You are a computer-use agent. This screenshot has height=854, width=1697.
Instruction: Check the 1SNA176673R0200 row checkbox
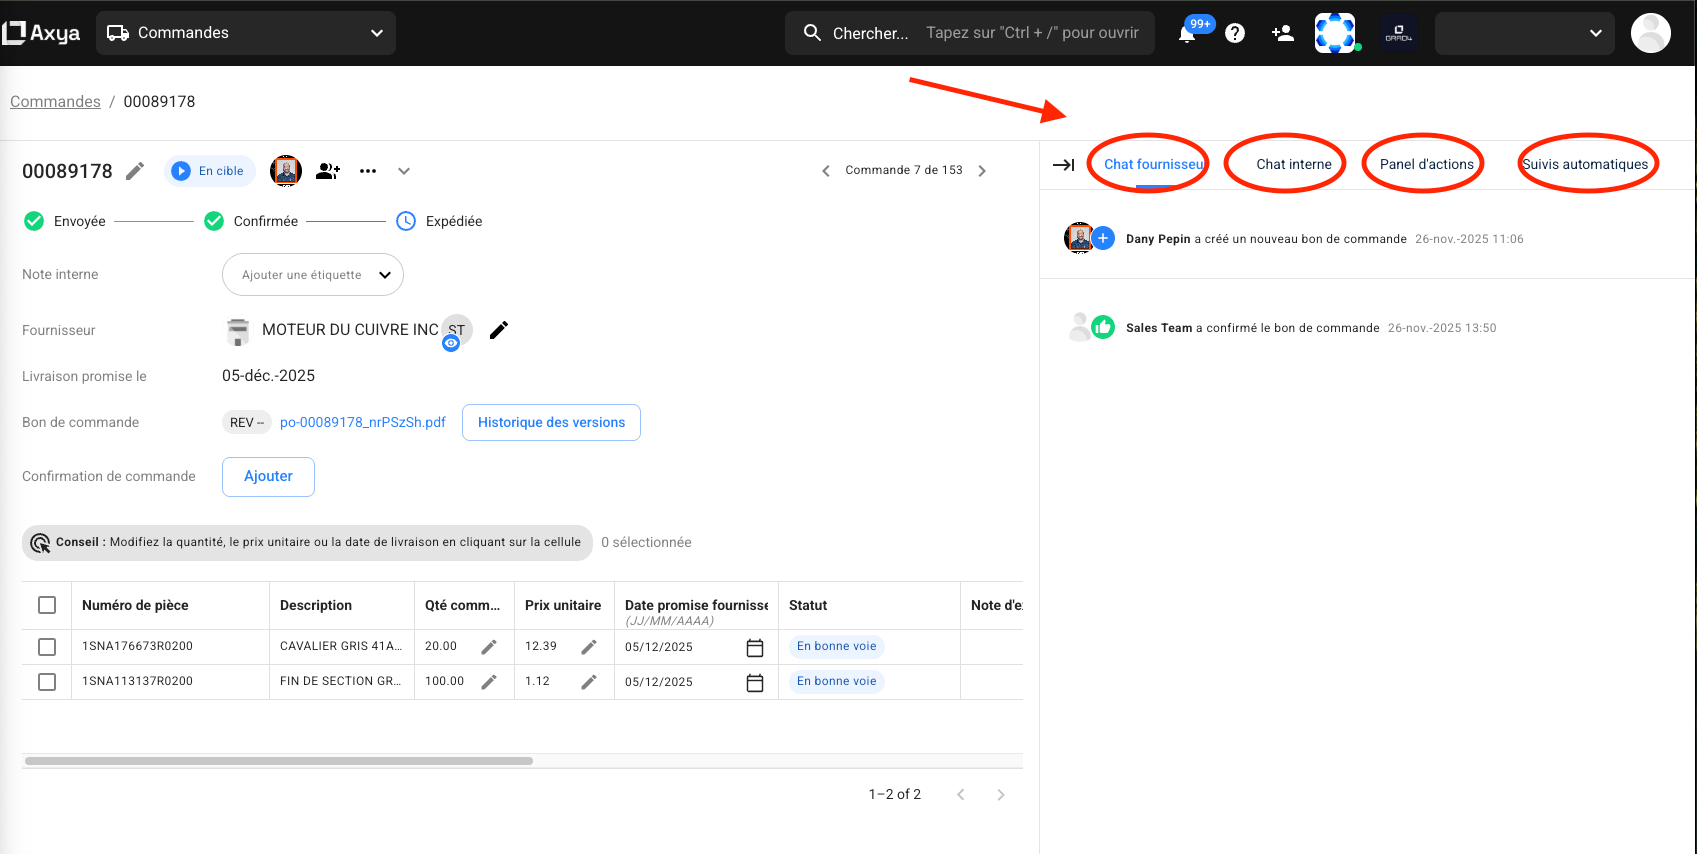47,647
